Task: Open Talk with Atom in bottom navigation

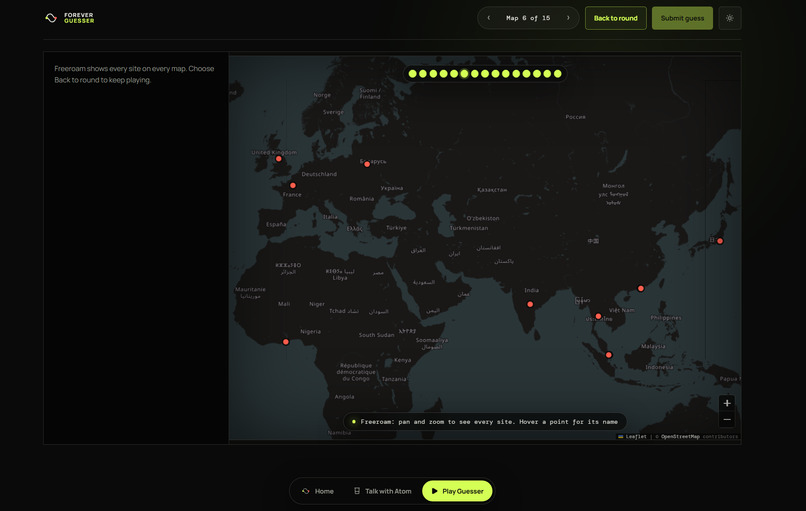Action: tap(383, 491)
